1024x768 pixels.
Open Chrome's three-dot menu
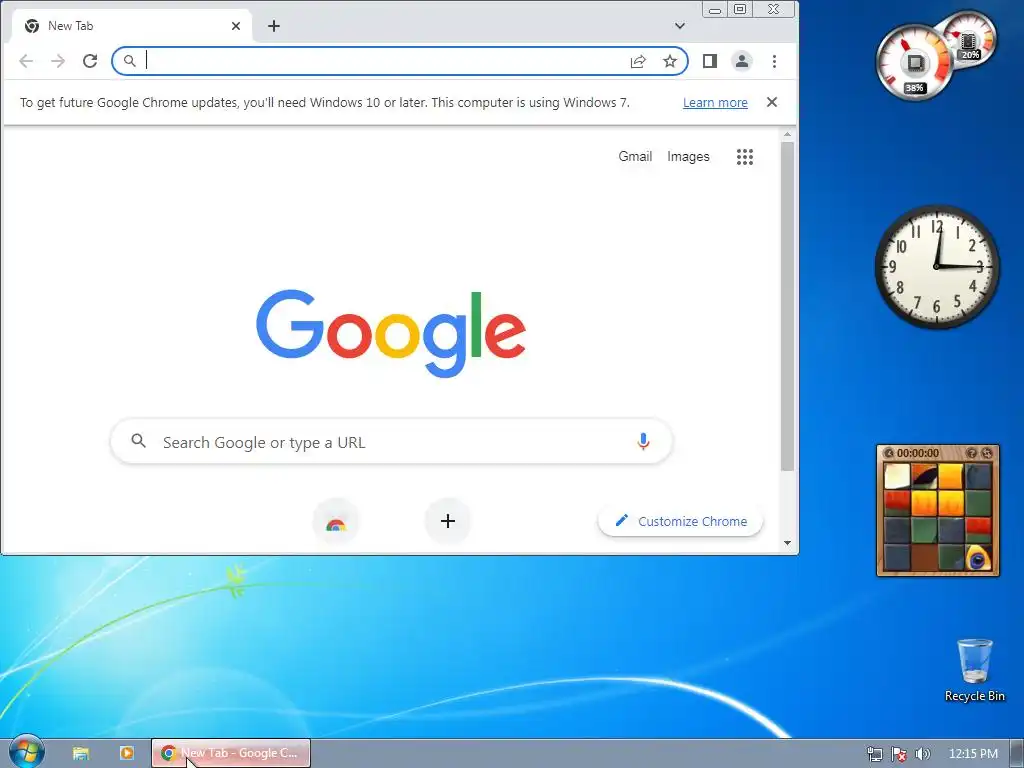tap(775, 61)
